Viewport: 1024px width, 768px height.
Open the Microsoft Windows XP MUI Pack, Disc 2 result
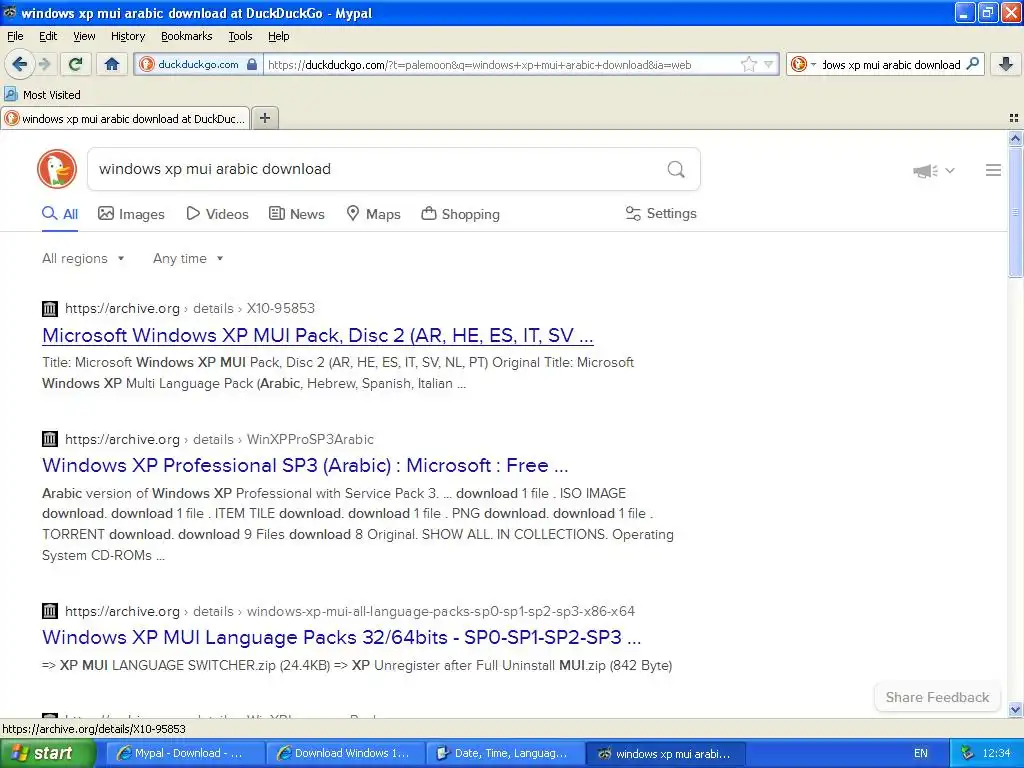(x=317, y=335)
